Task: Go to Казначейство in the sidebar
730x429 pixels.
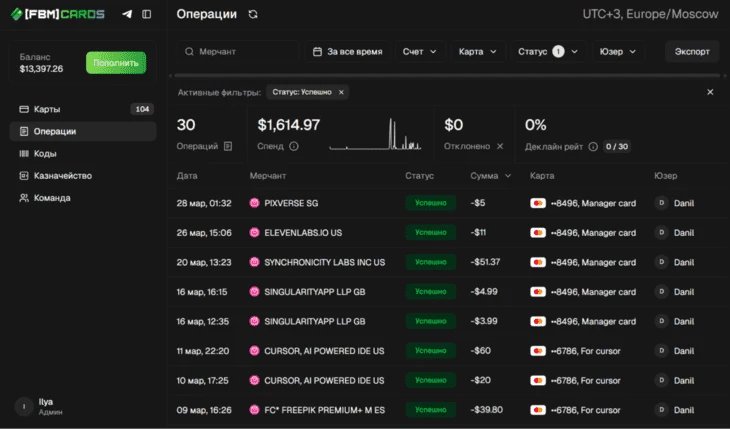Action: [x=62, y=176]
